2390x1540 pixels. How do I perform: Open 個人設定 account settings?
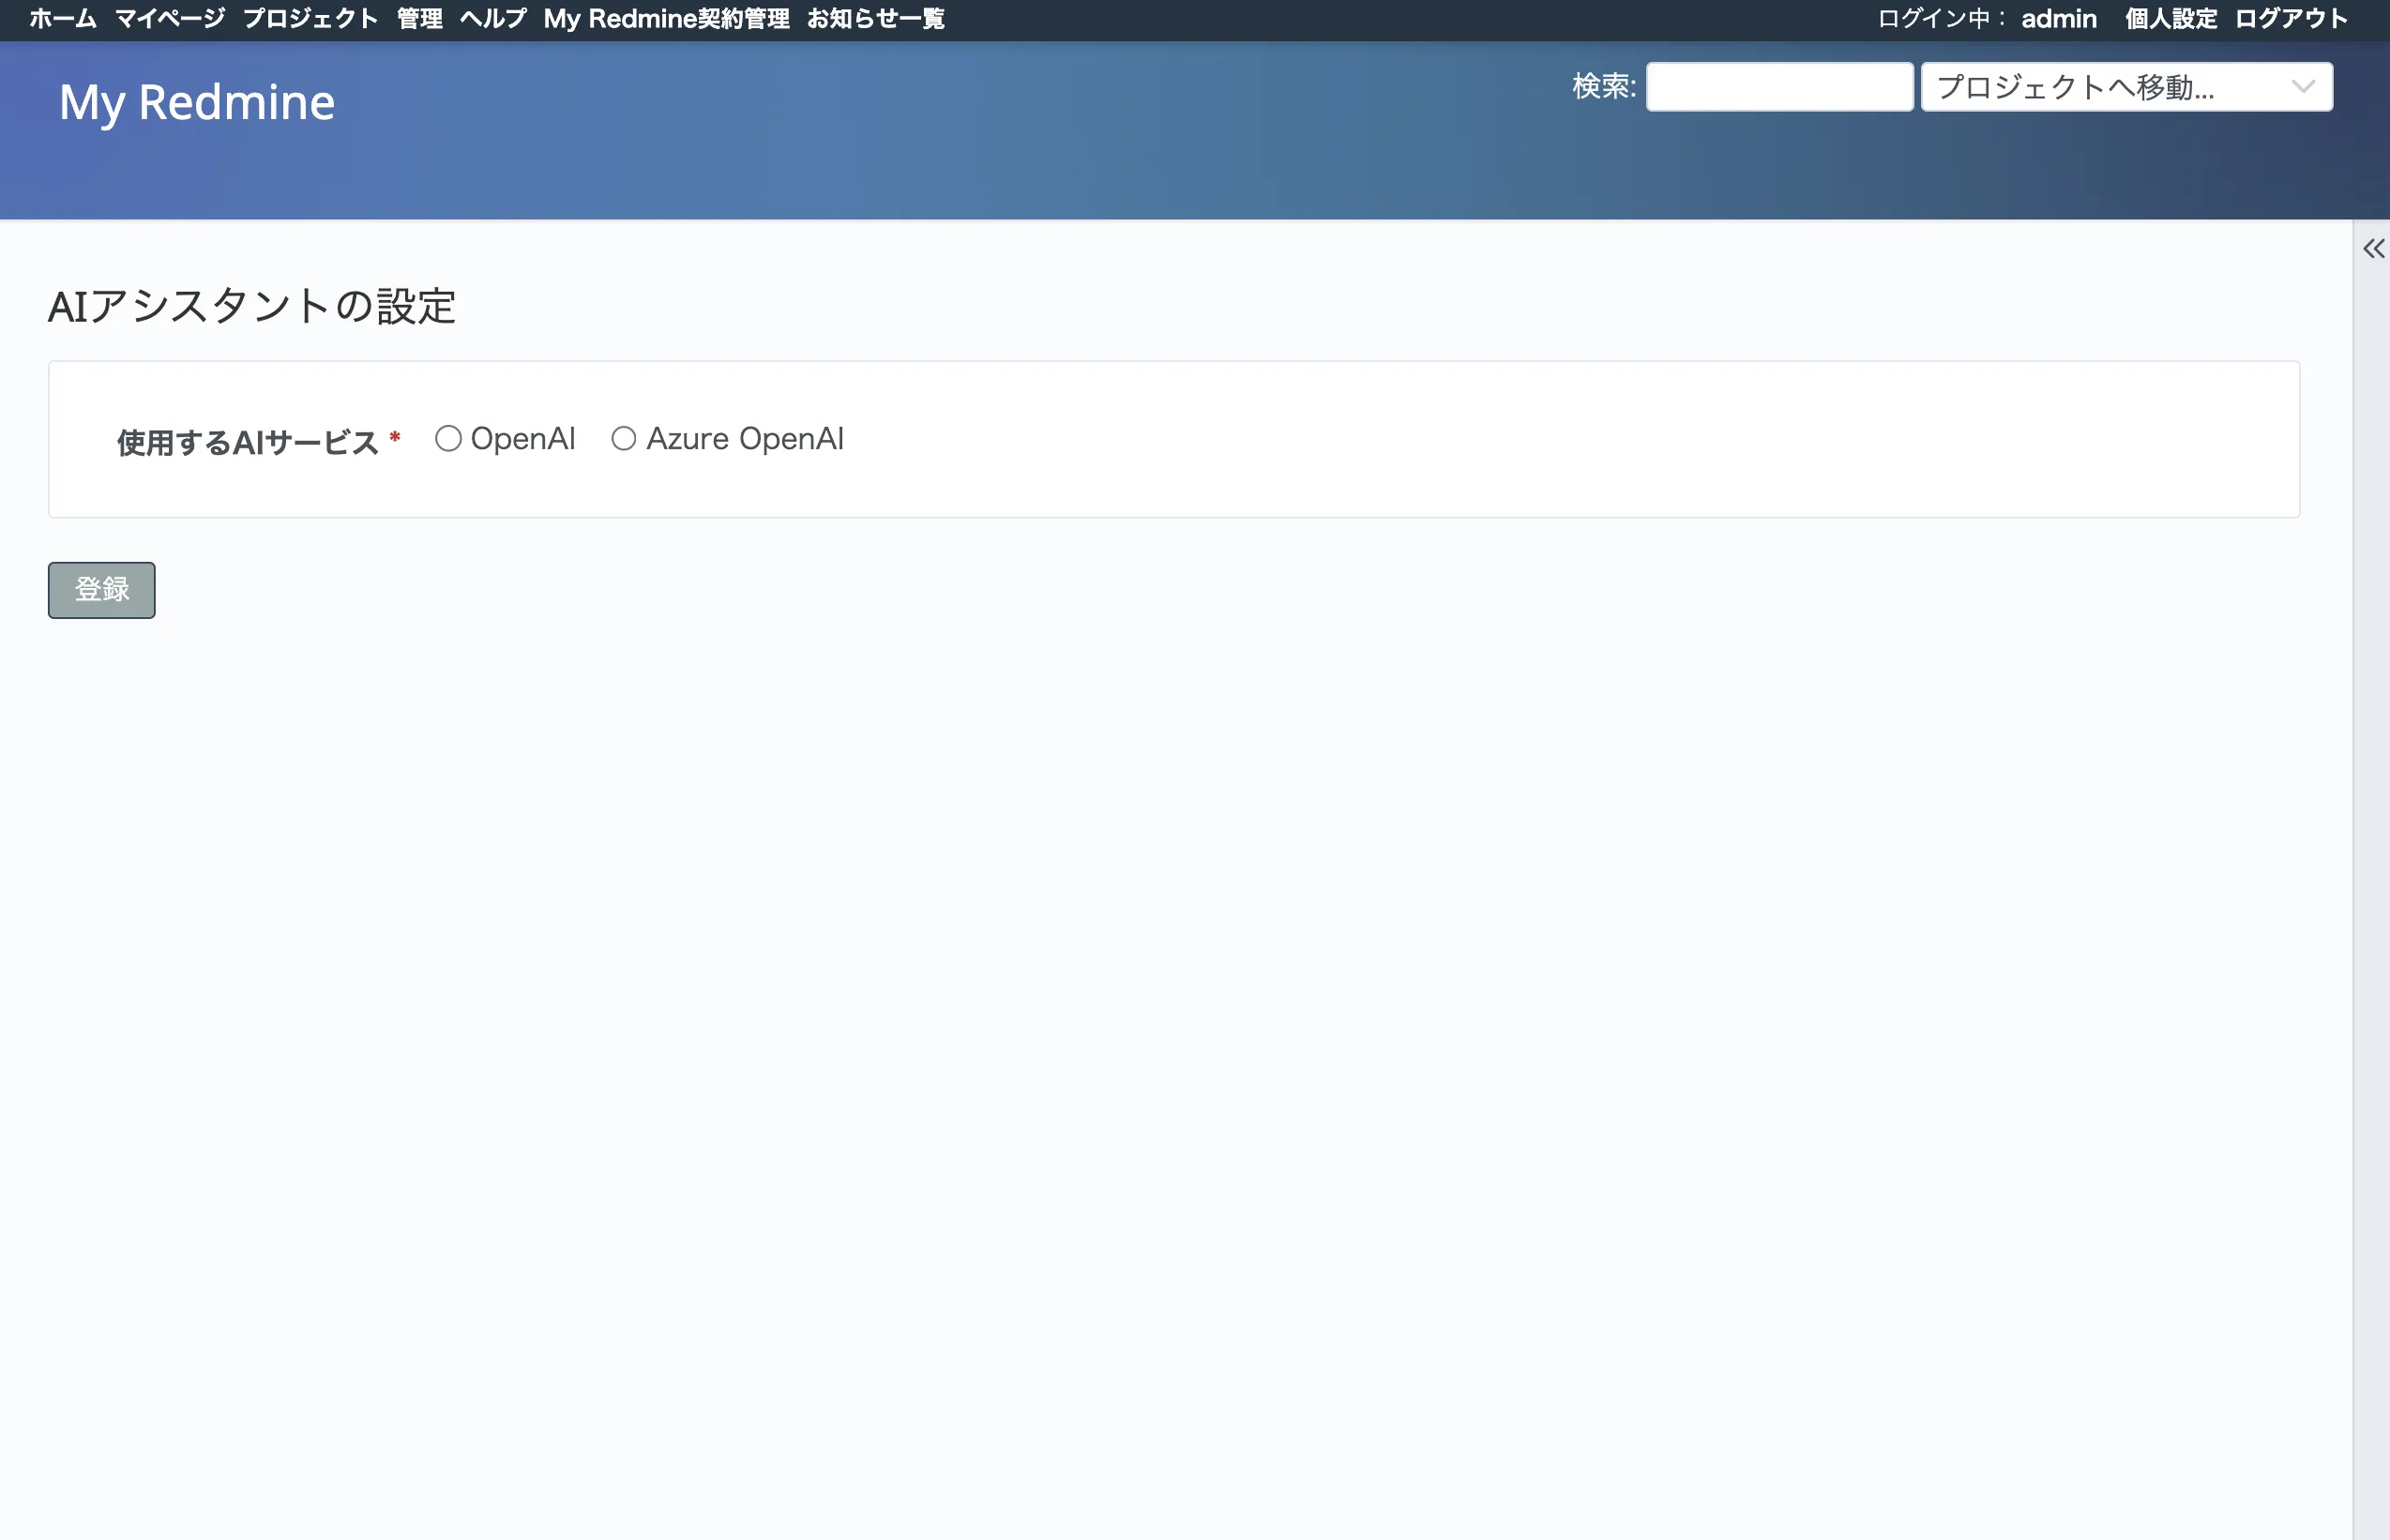coord(2170,19)
